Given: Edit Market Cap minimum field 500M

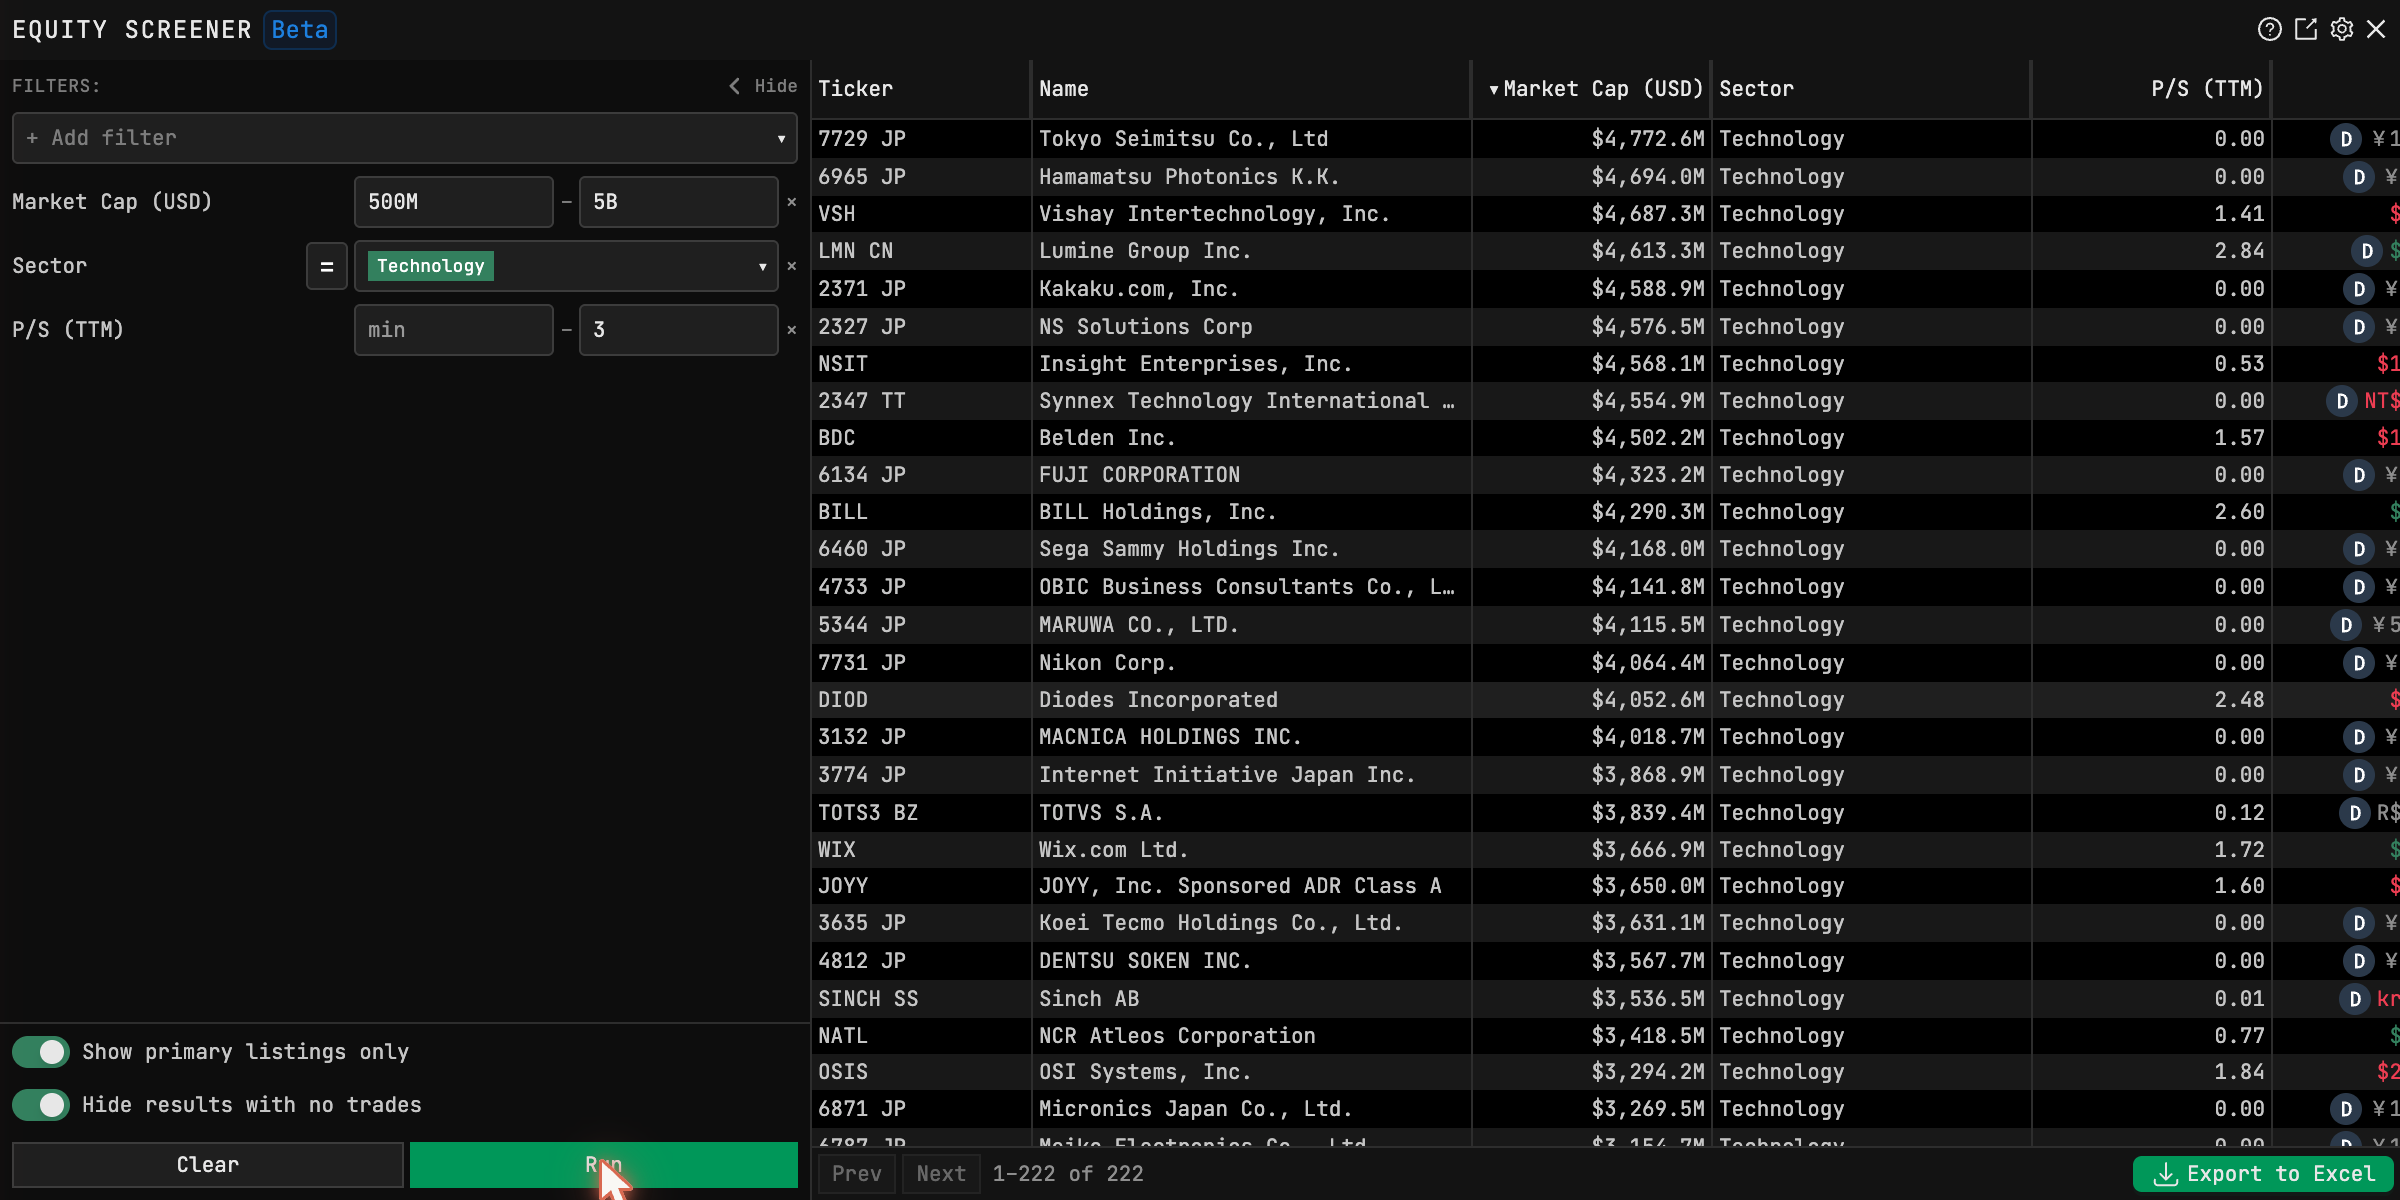Looking at the screenshot, I should (x=454, y=202).
